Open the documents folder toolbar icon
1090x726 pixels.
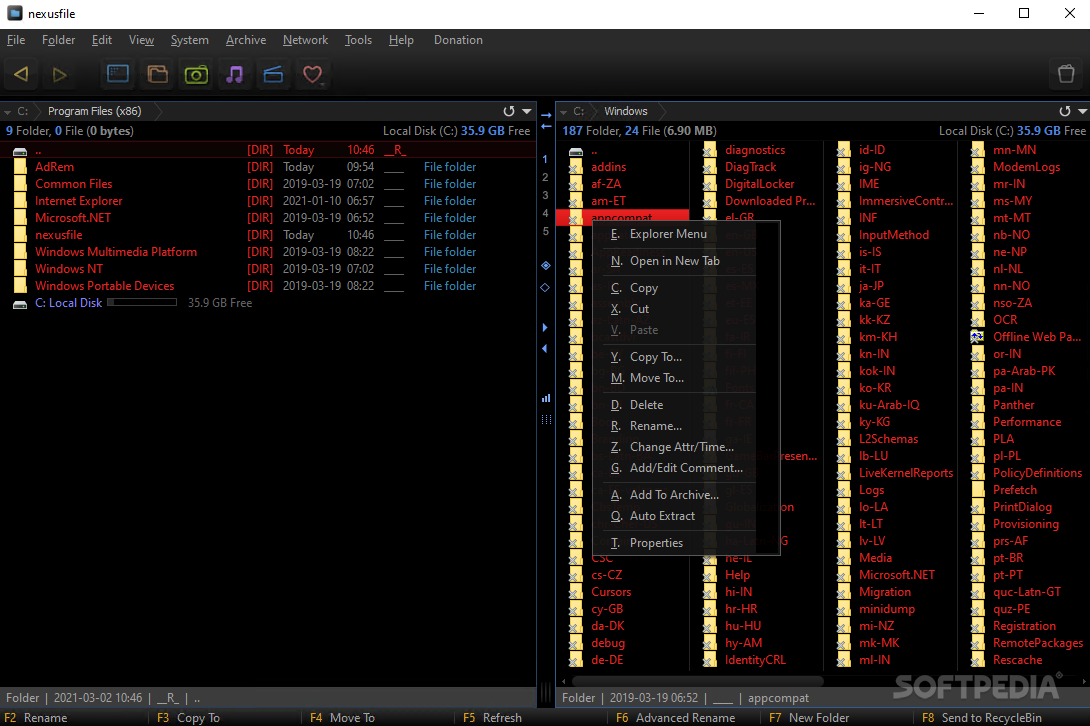[x=157, y=74]
